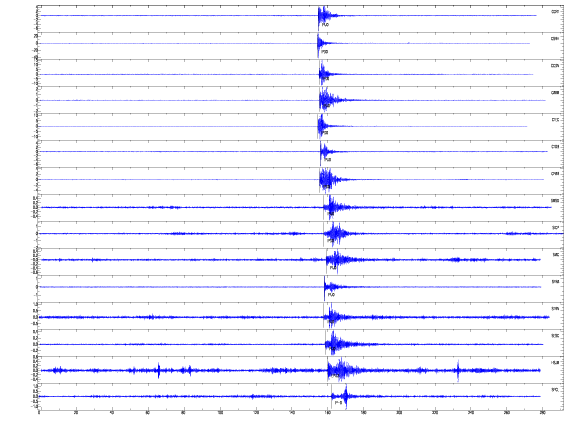Click the pick label on the eleventh trace
Image resolution: width=580 pixels, height=440 pixels.
(x=331, y=295)
